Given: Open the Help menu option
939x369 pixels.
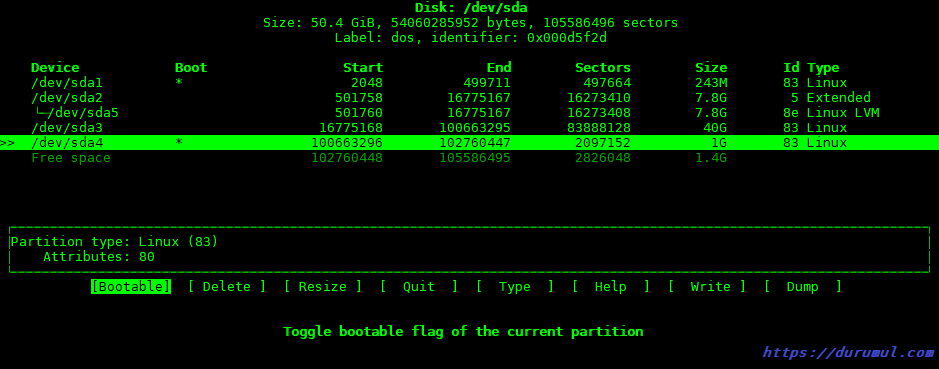Looking at the screenshot, I should pos(610,287).
